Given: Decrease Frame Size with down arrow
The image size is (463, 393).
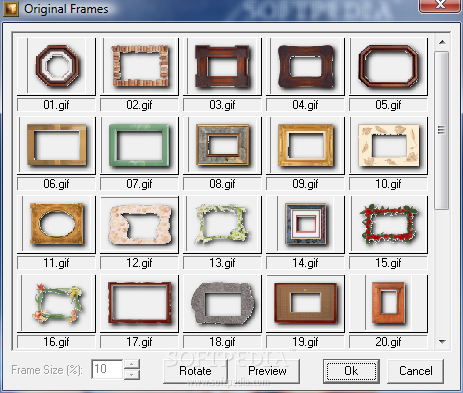Looking at the screenshot, I should (x=132, y=375).
